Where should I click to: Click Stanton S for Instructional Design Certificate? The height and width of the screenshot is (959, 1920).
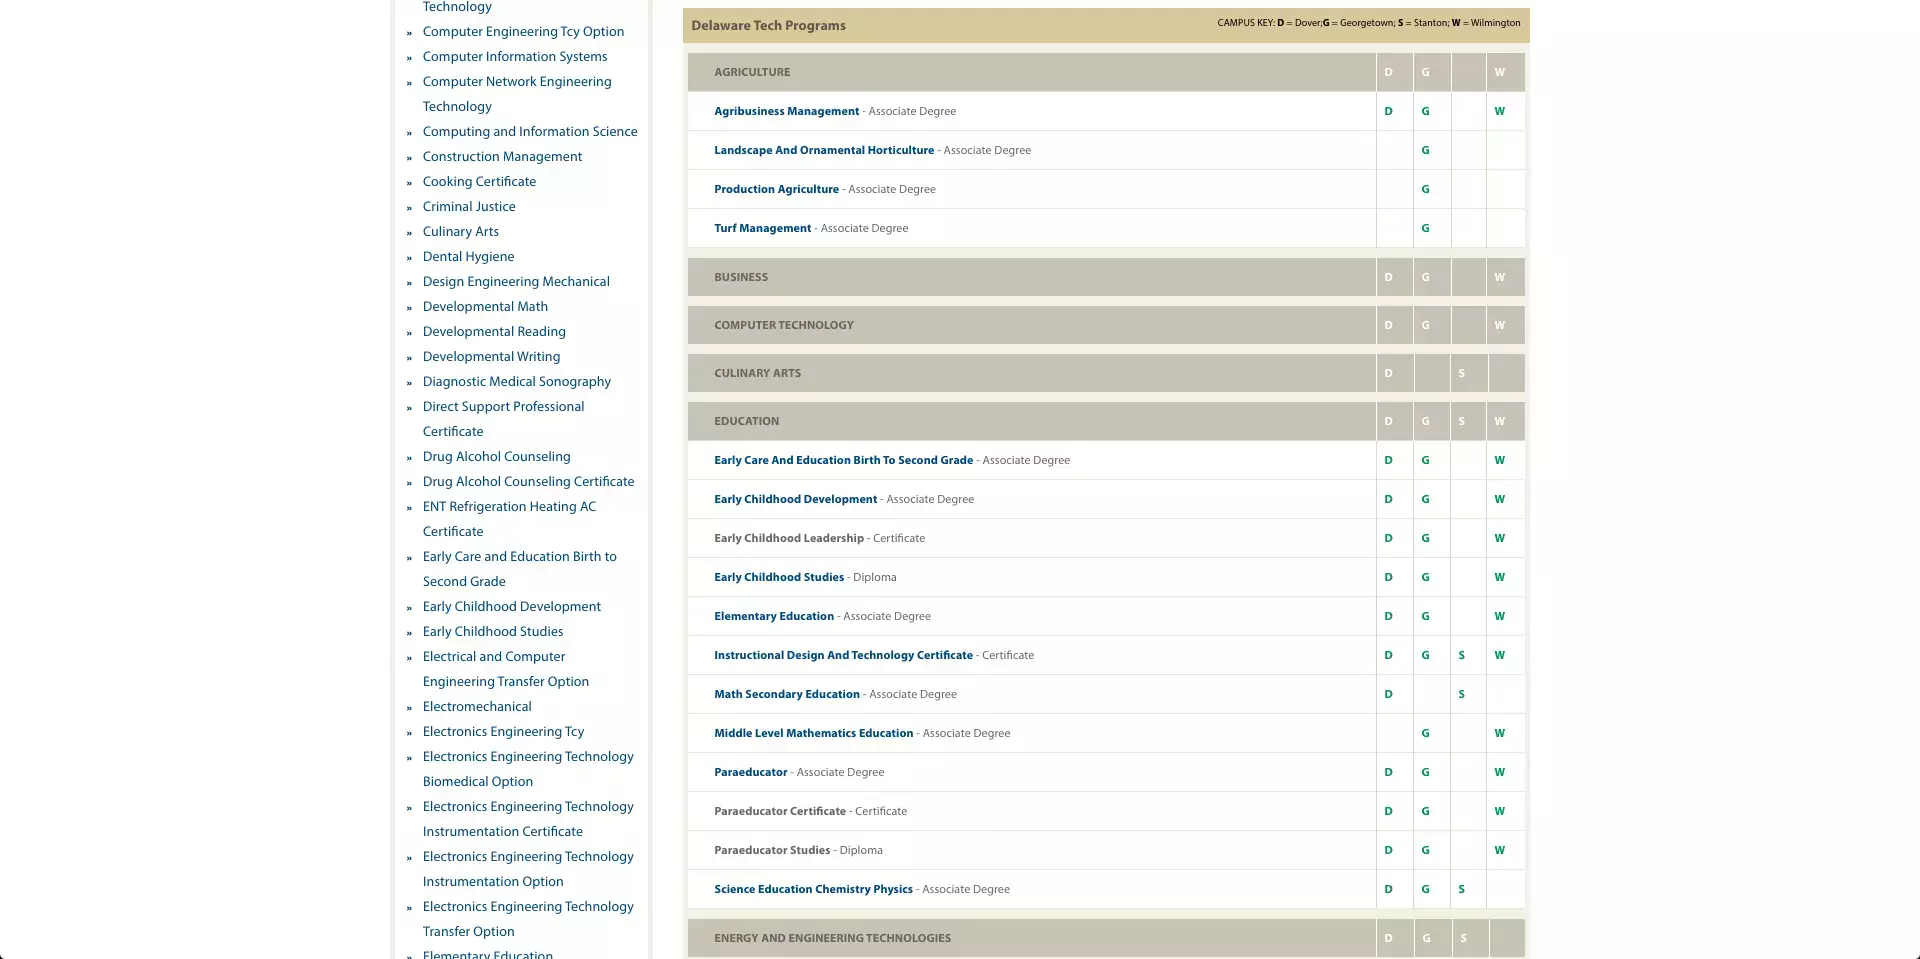point(1461,655)
